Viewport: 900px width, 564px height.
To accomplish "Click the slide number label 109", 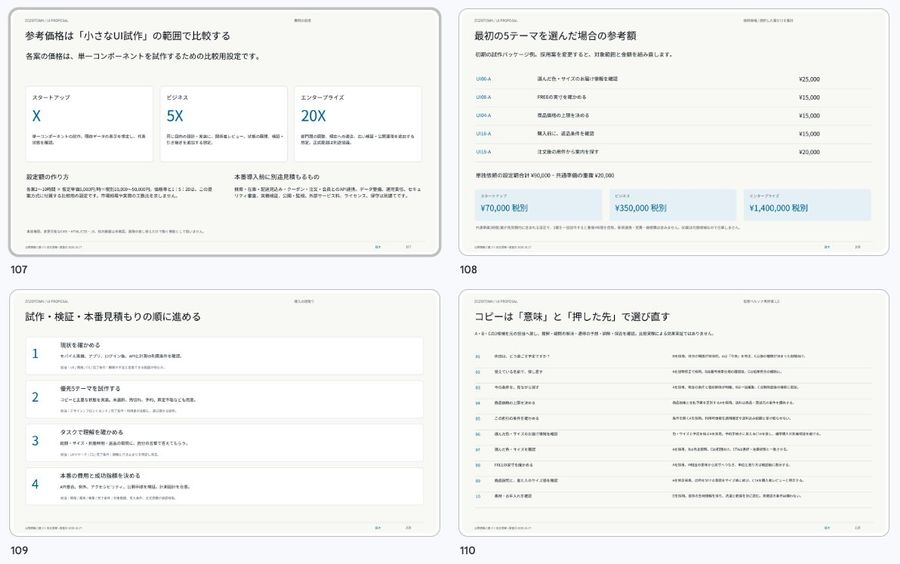I will pyautogui.click(x=19, y=550).
